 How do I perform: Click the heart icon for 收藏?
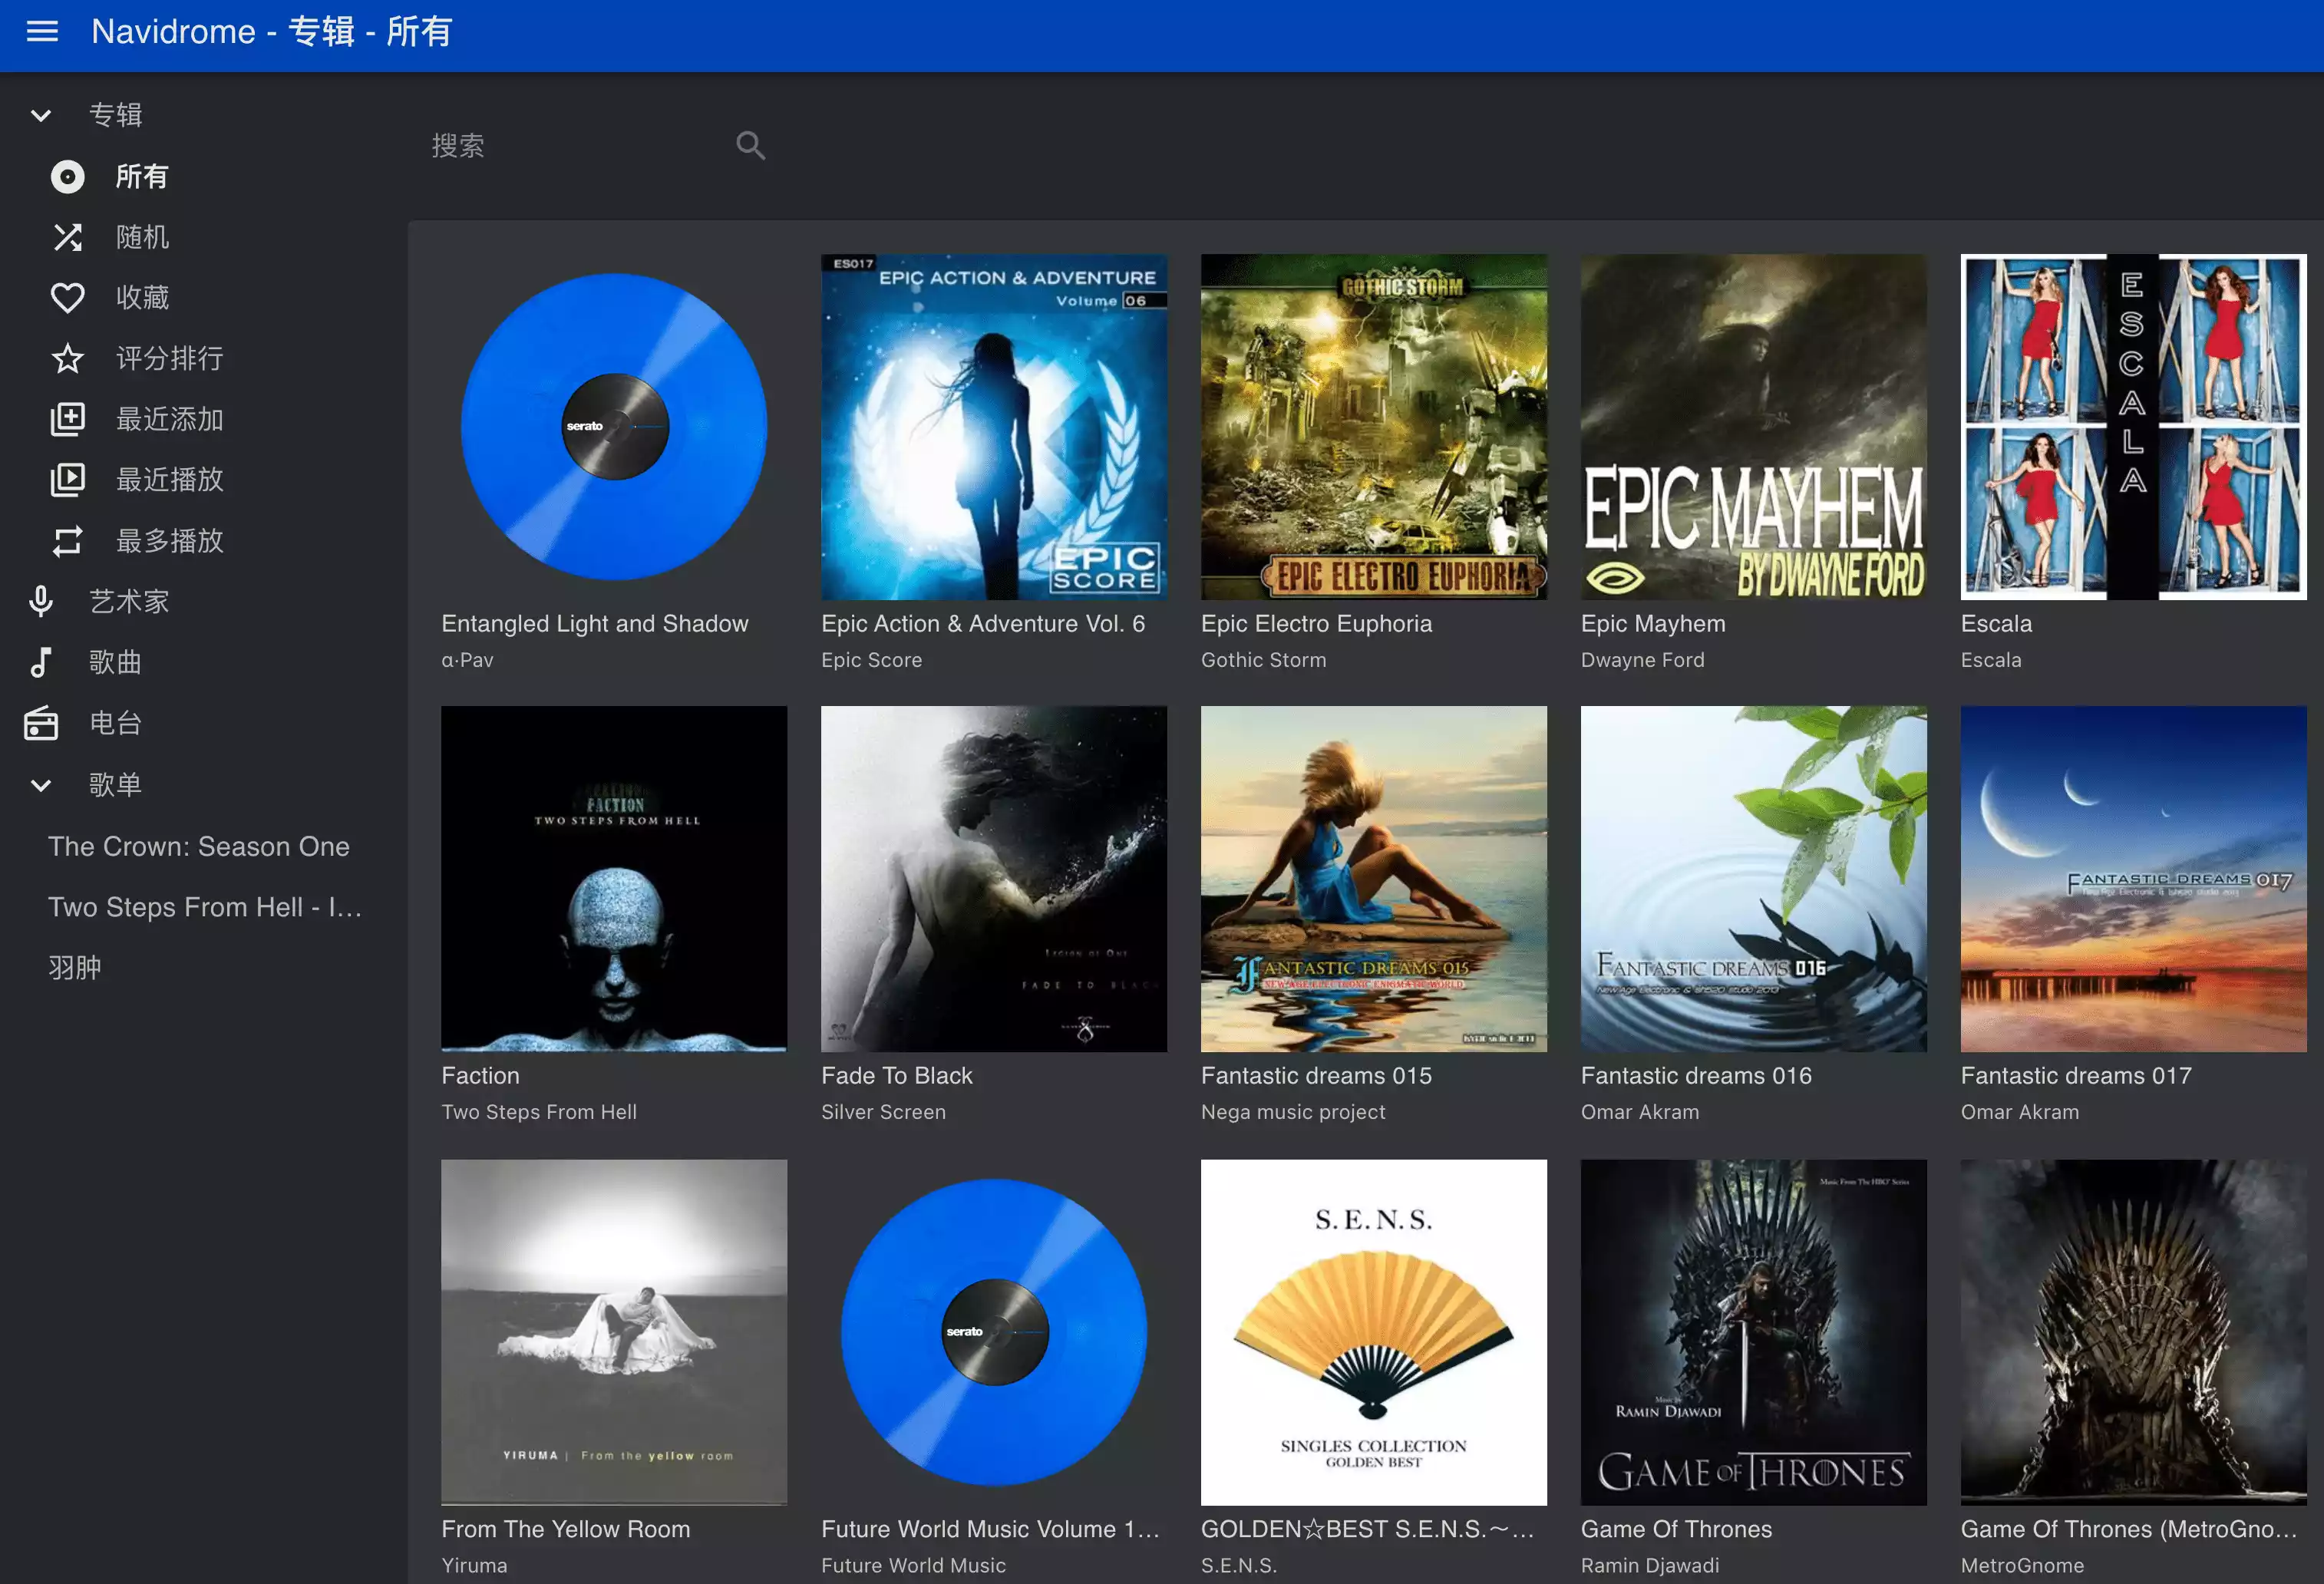[67, 298]
